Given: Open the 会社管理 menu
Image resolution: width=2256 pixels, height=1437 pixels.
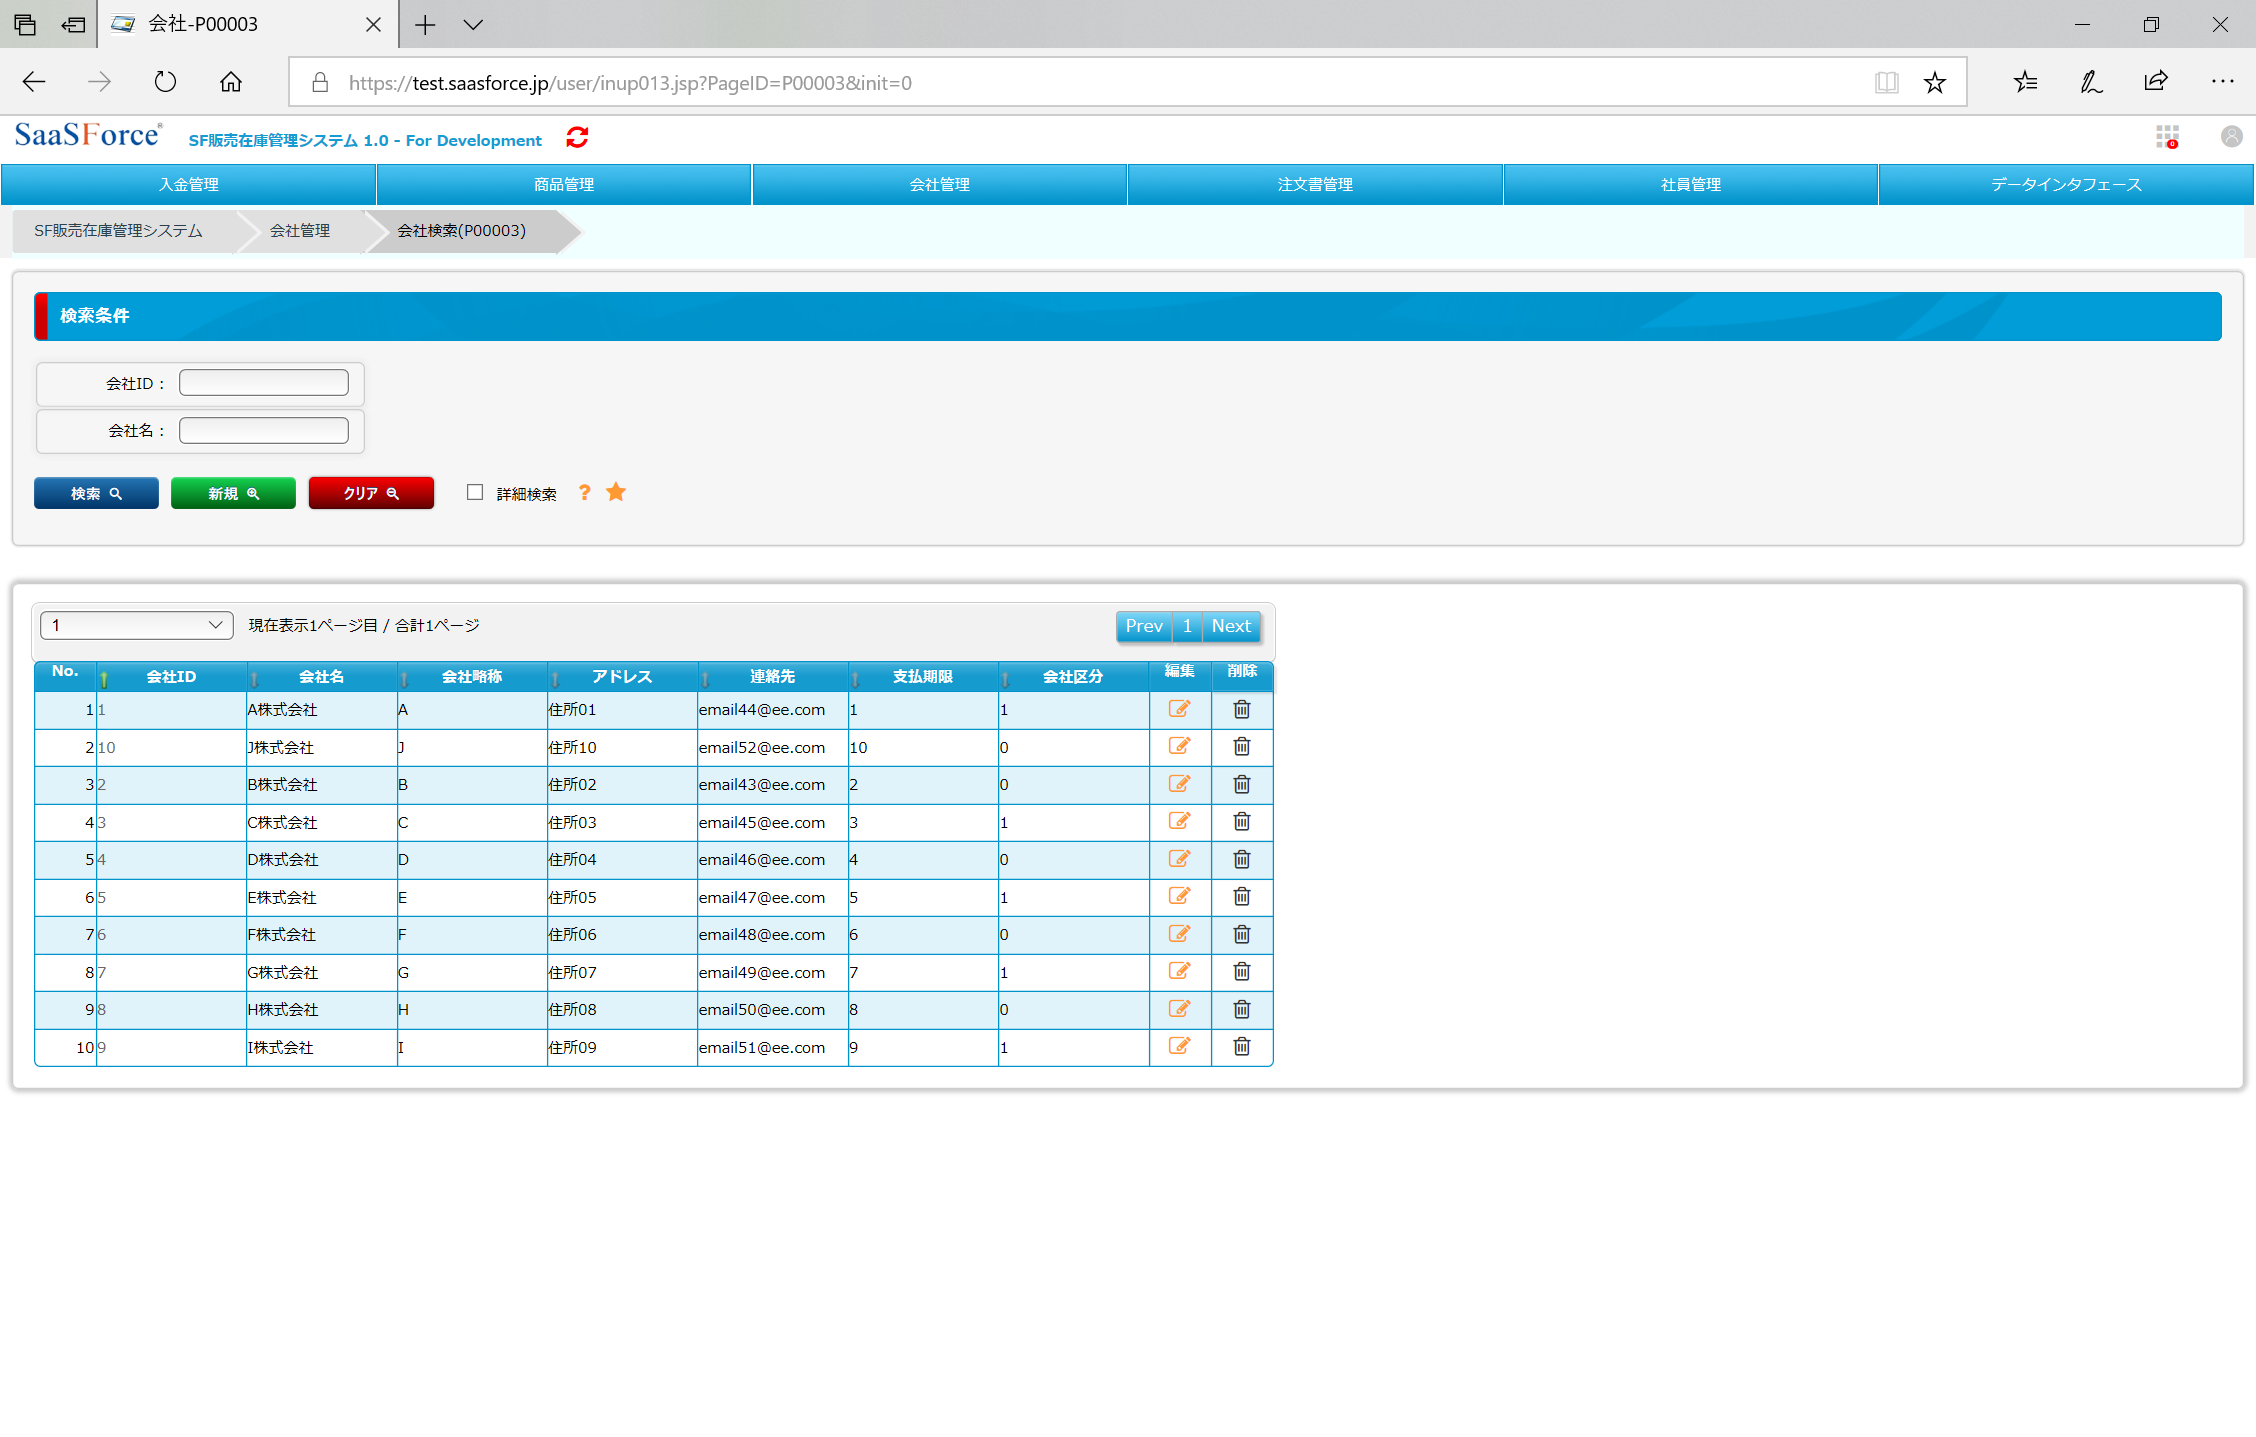Looking at the screenshot, I should tap(939, 185).
